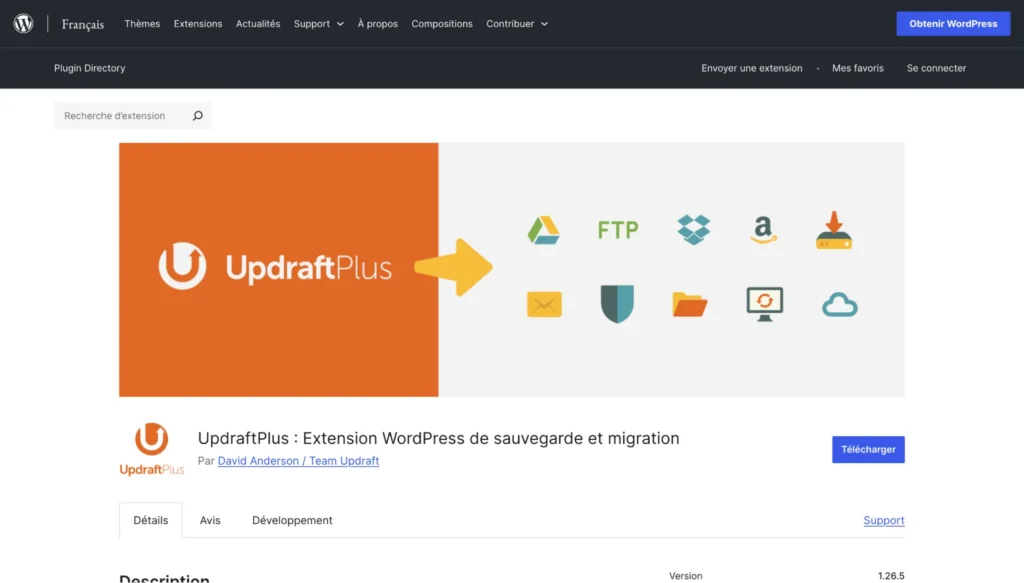
Task: Click the yellow arrow in banner
Action: point(453,267)
